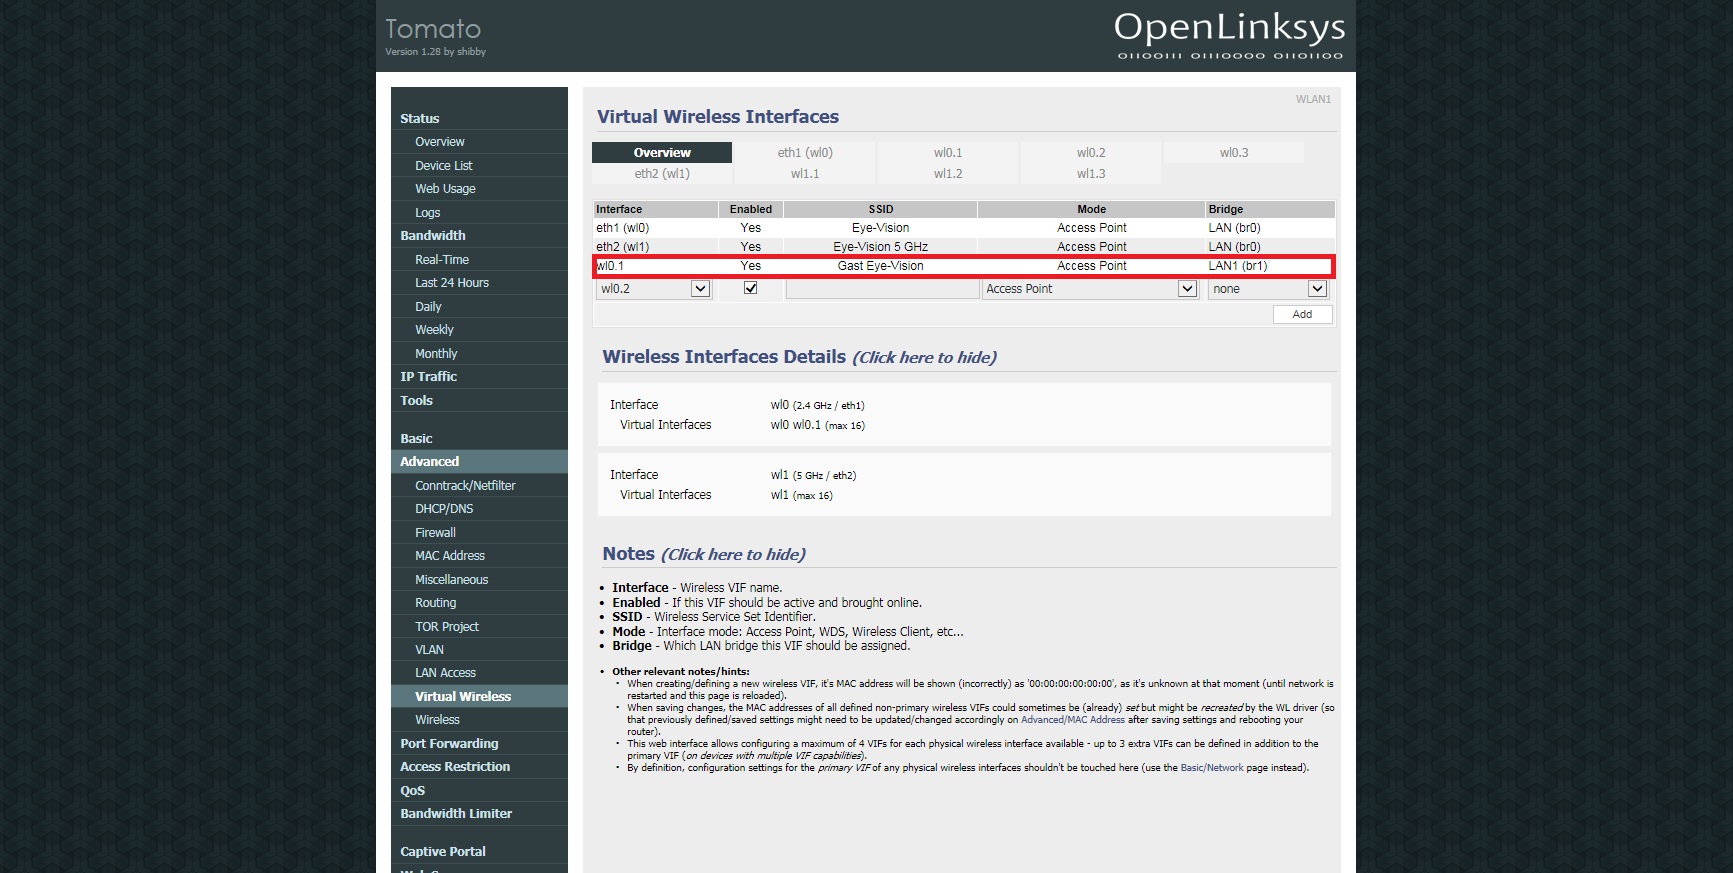Navigate to the VLAN settings page
This screenshot has height=873, width=1733.
[429, 650]
